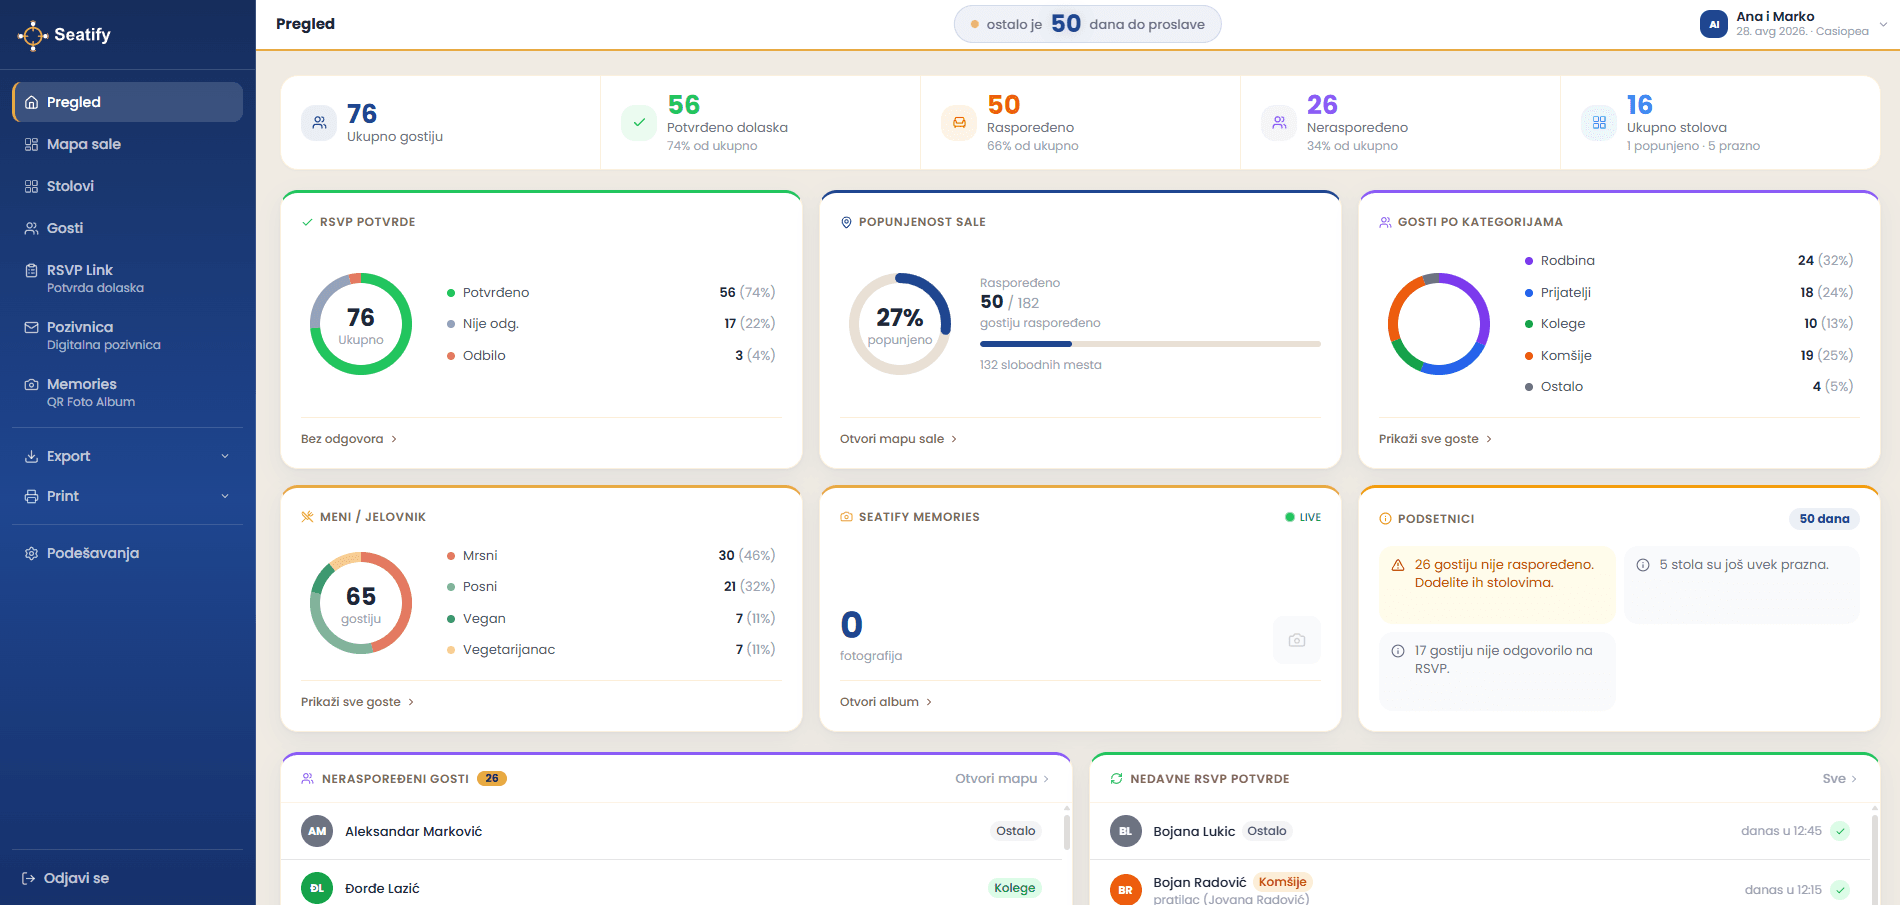Screen dimensions: 1900x905
Task: Expand the Print menu chevron
Action: click(x=225, y=496)
